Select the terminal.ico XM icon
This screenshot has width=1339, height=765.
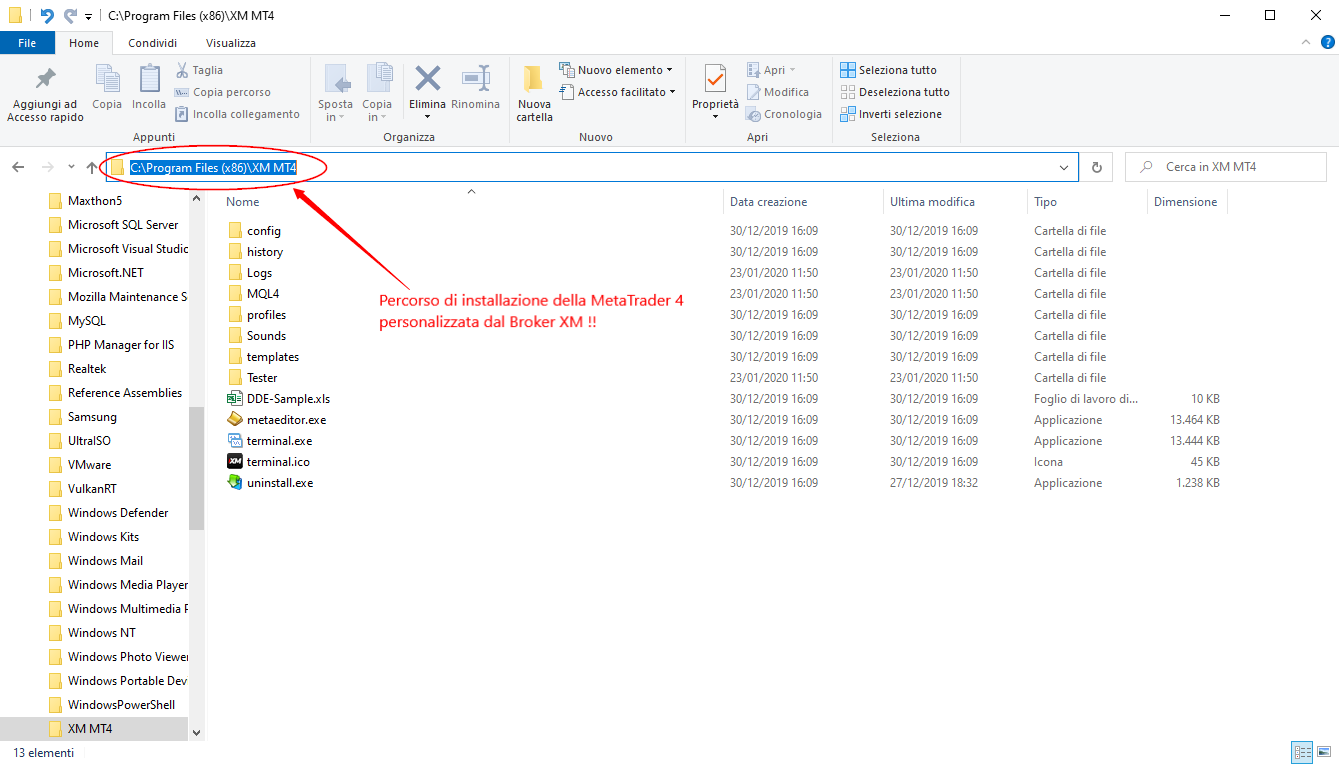click(x=235, y=462)
